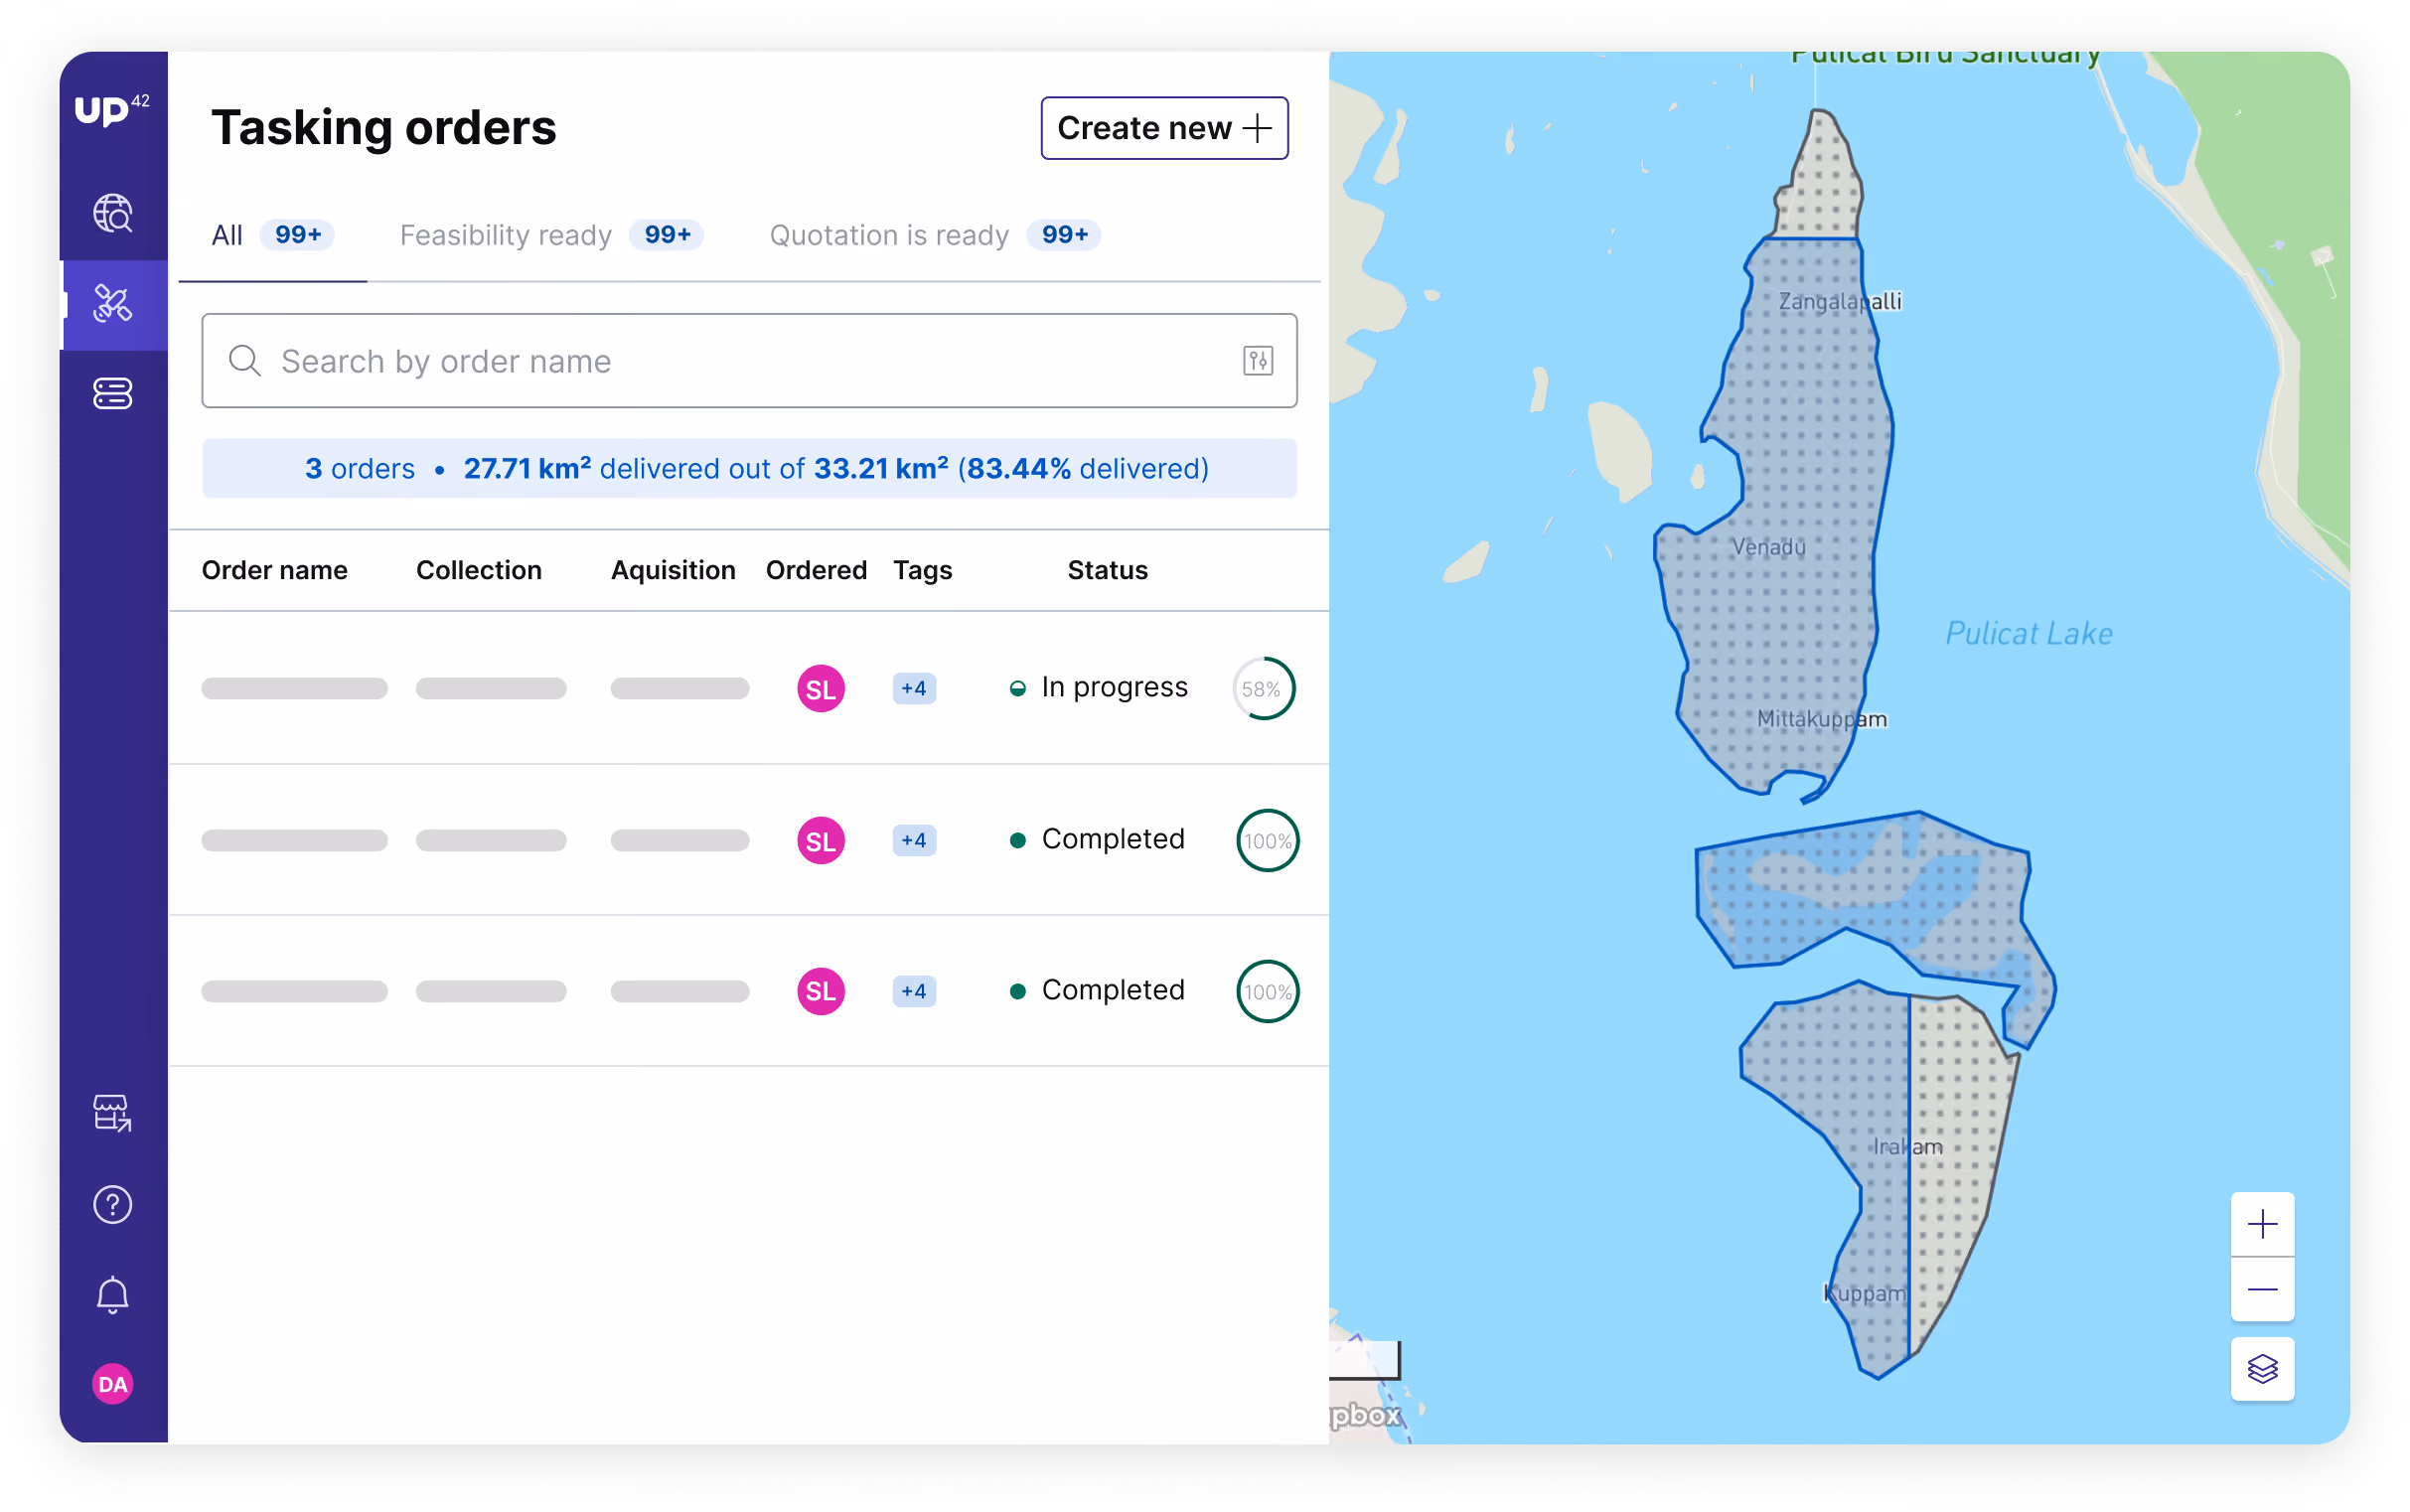
Task: Click SL avatar in first Completed row
Action: pos(820,840)
